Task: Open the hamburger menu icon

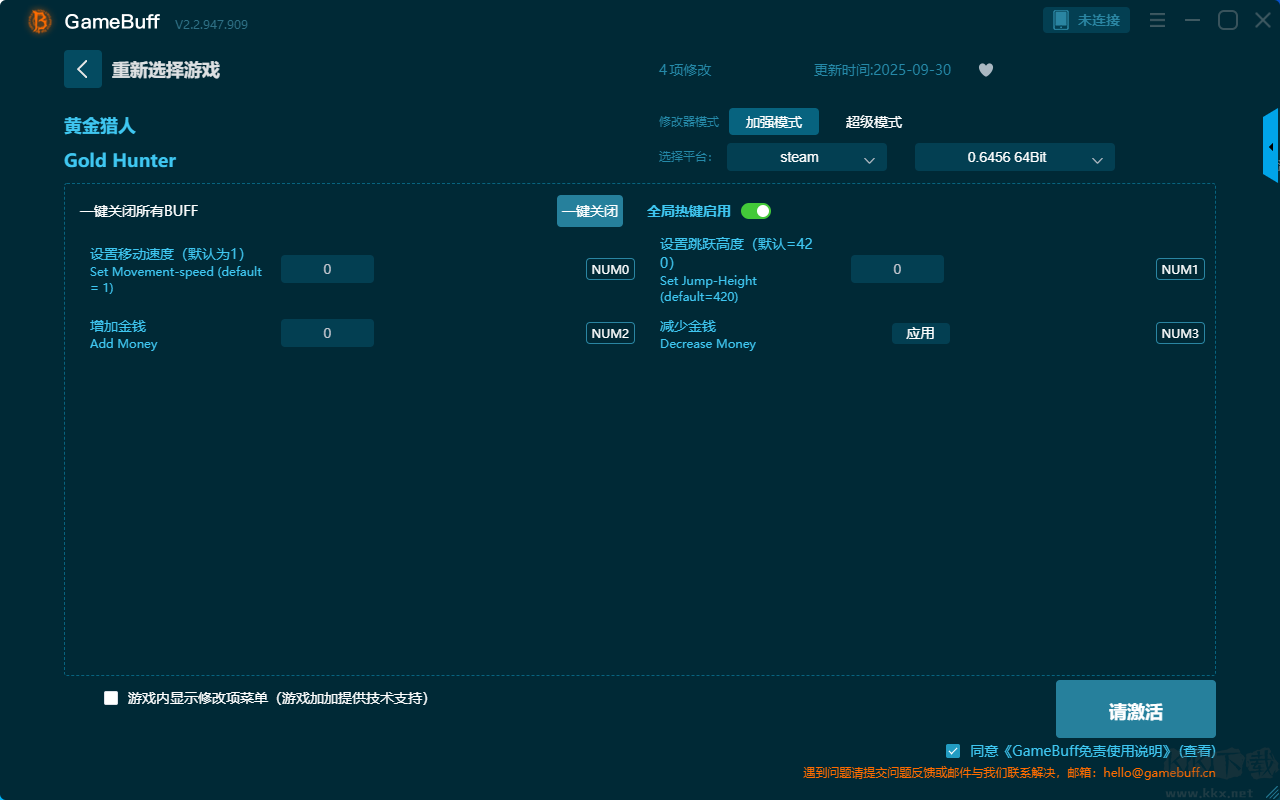Action: pyautogui.click(x=1157, y=20)
